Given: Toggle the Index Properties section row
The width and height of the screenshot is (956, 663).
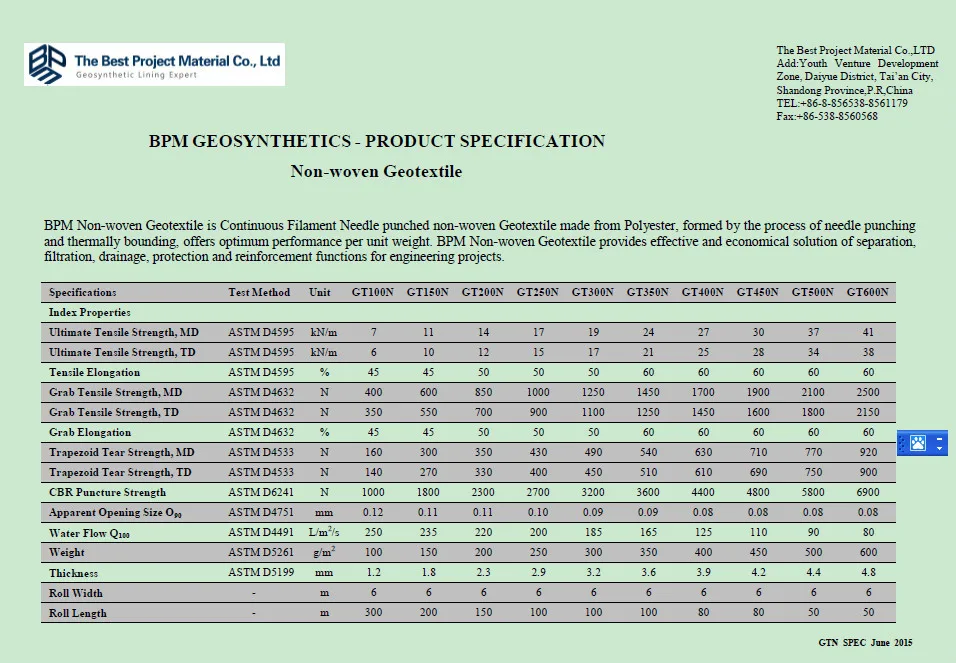Looking at the screenshot, I should (x=89, y=312).
